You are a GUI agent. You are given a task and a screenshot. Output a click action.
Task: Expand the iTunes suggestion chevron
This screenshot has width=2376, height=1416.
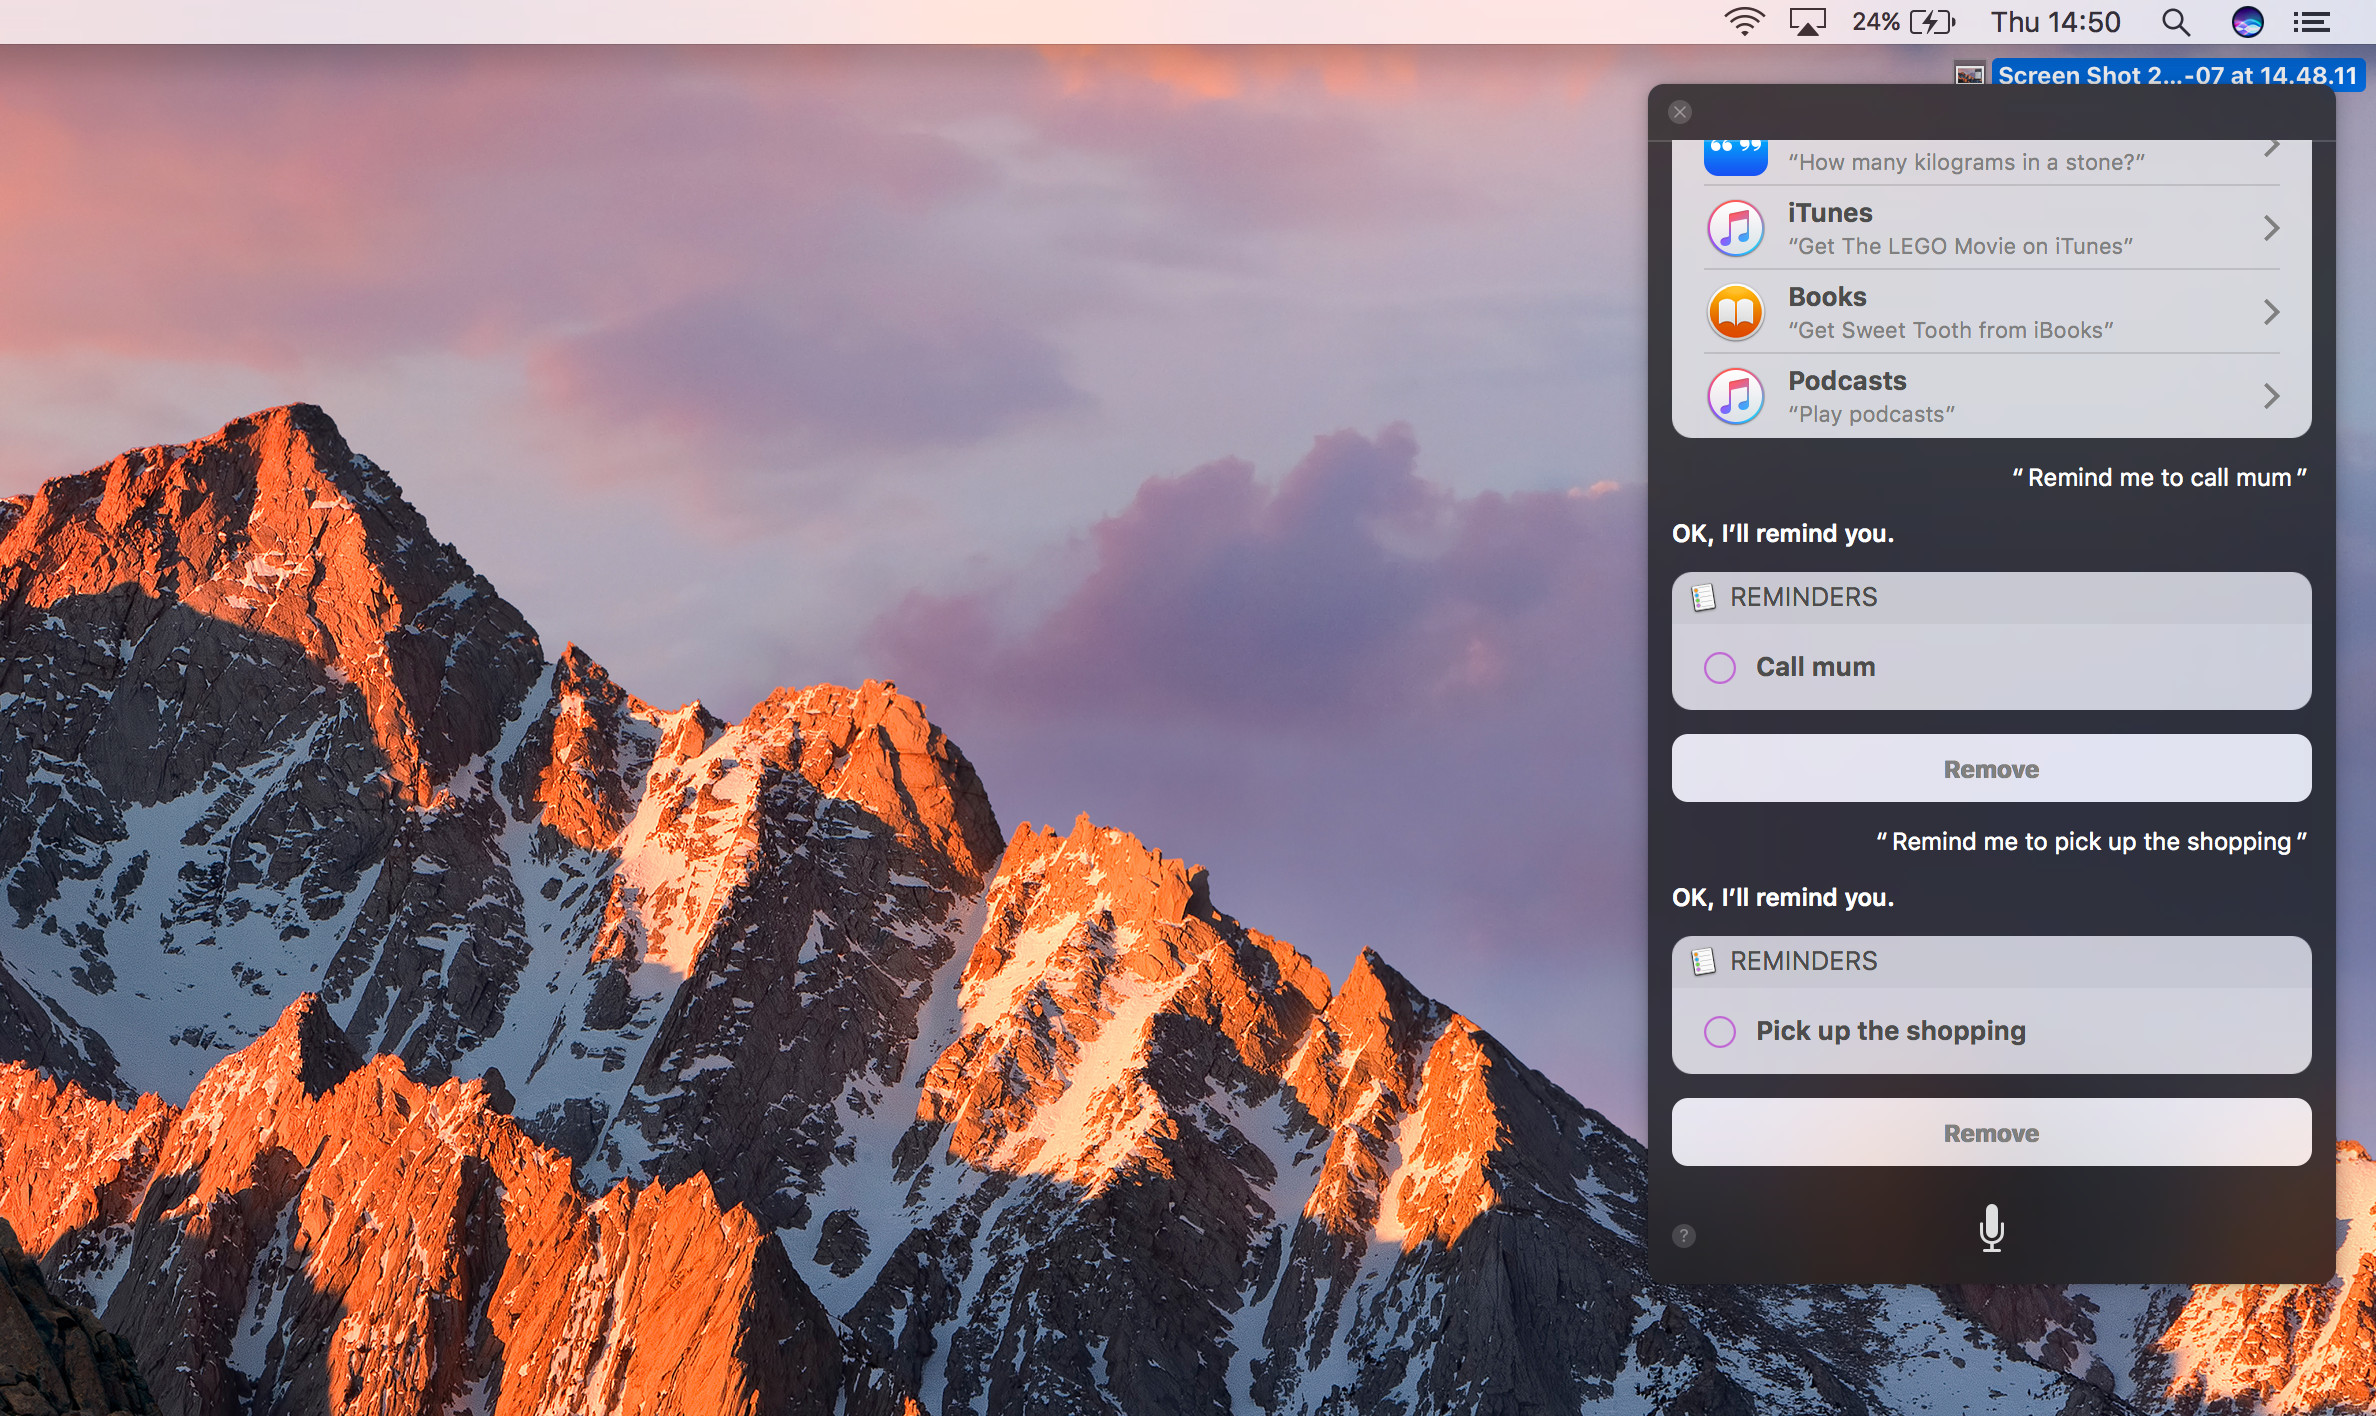point(2271,228)
